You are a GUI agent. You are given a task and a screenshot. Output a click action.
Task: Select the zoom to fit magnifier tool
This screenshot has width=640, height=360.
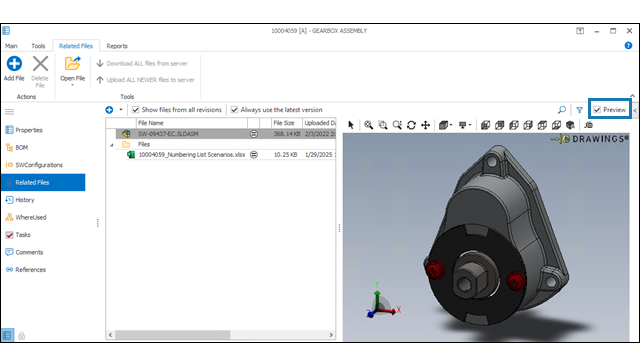coord(369,125)
